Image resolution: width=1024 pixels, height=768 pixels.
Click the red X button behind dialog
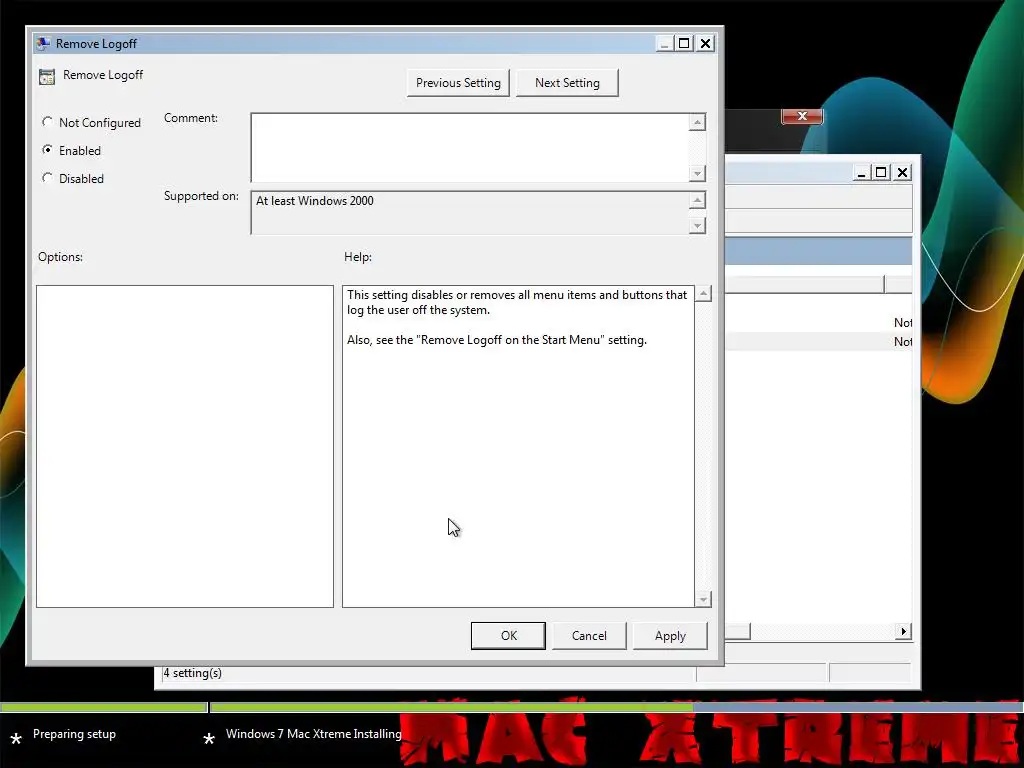point(802,116)
